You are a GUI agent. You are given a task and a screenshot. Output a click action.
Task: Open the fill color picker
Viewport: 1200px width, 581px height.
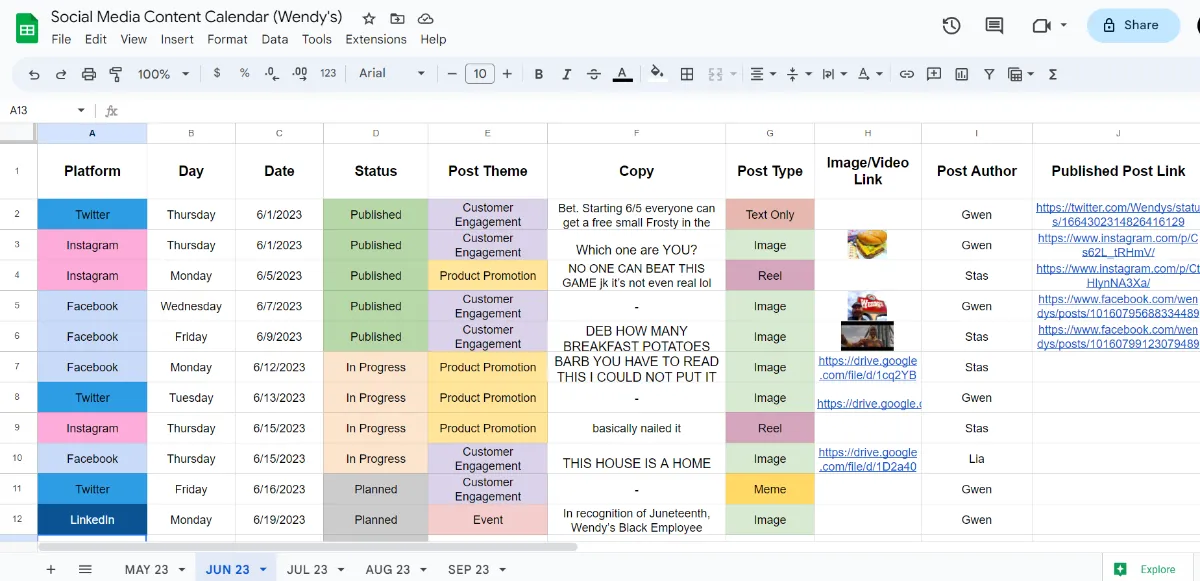point(655,73)
